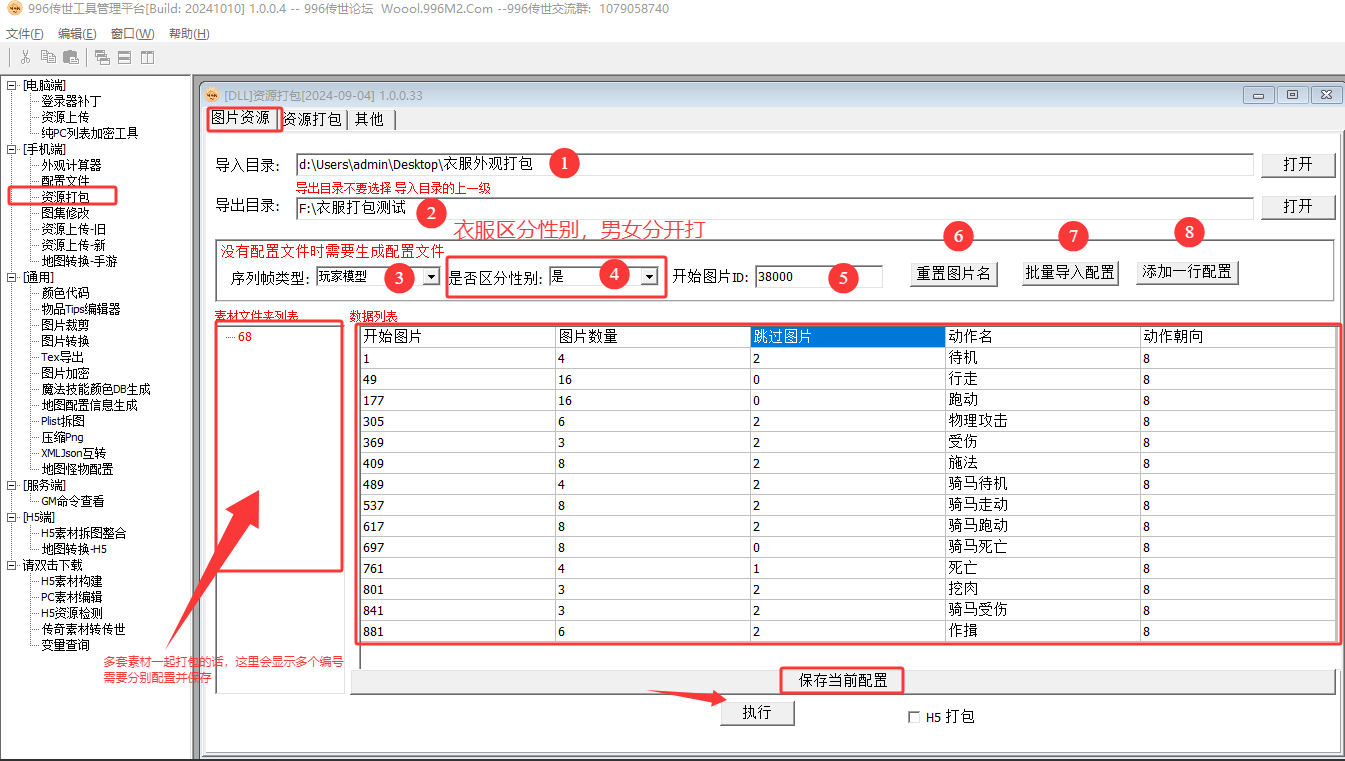Click the Cut scissors toolbar icon
Image resolution: width=1345 pixels, height=761 pixels.
pyautogui.click(x=25, y=57)
